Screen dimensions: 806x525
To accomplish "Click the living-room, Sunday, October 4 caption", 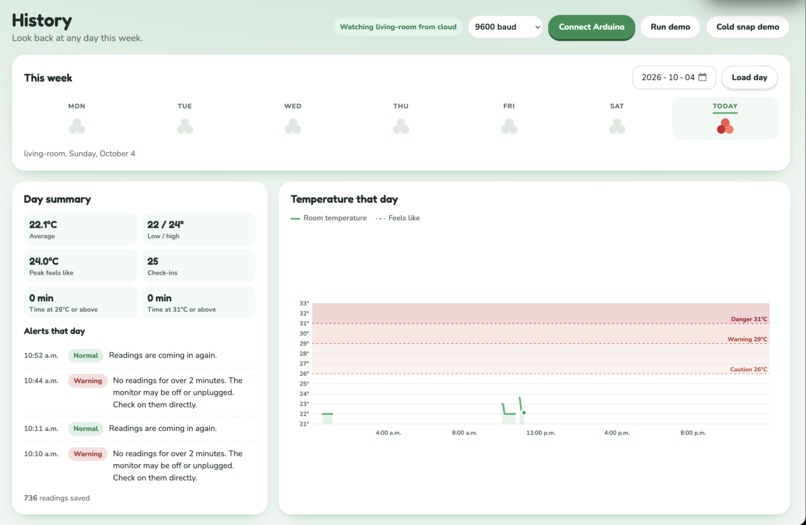I will pos(79,153).
